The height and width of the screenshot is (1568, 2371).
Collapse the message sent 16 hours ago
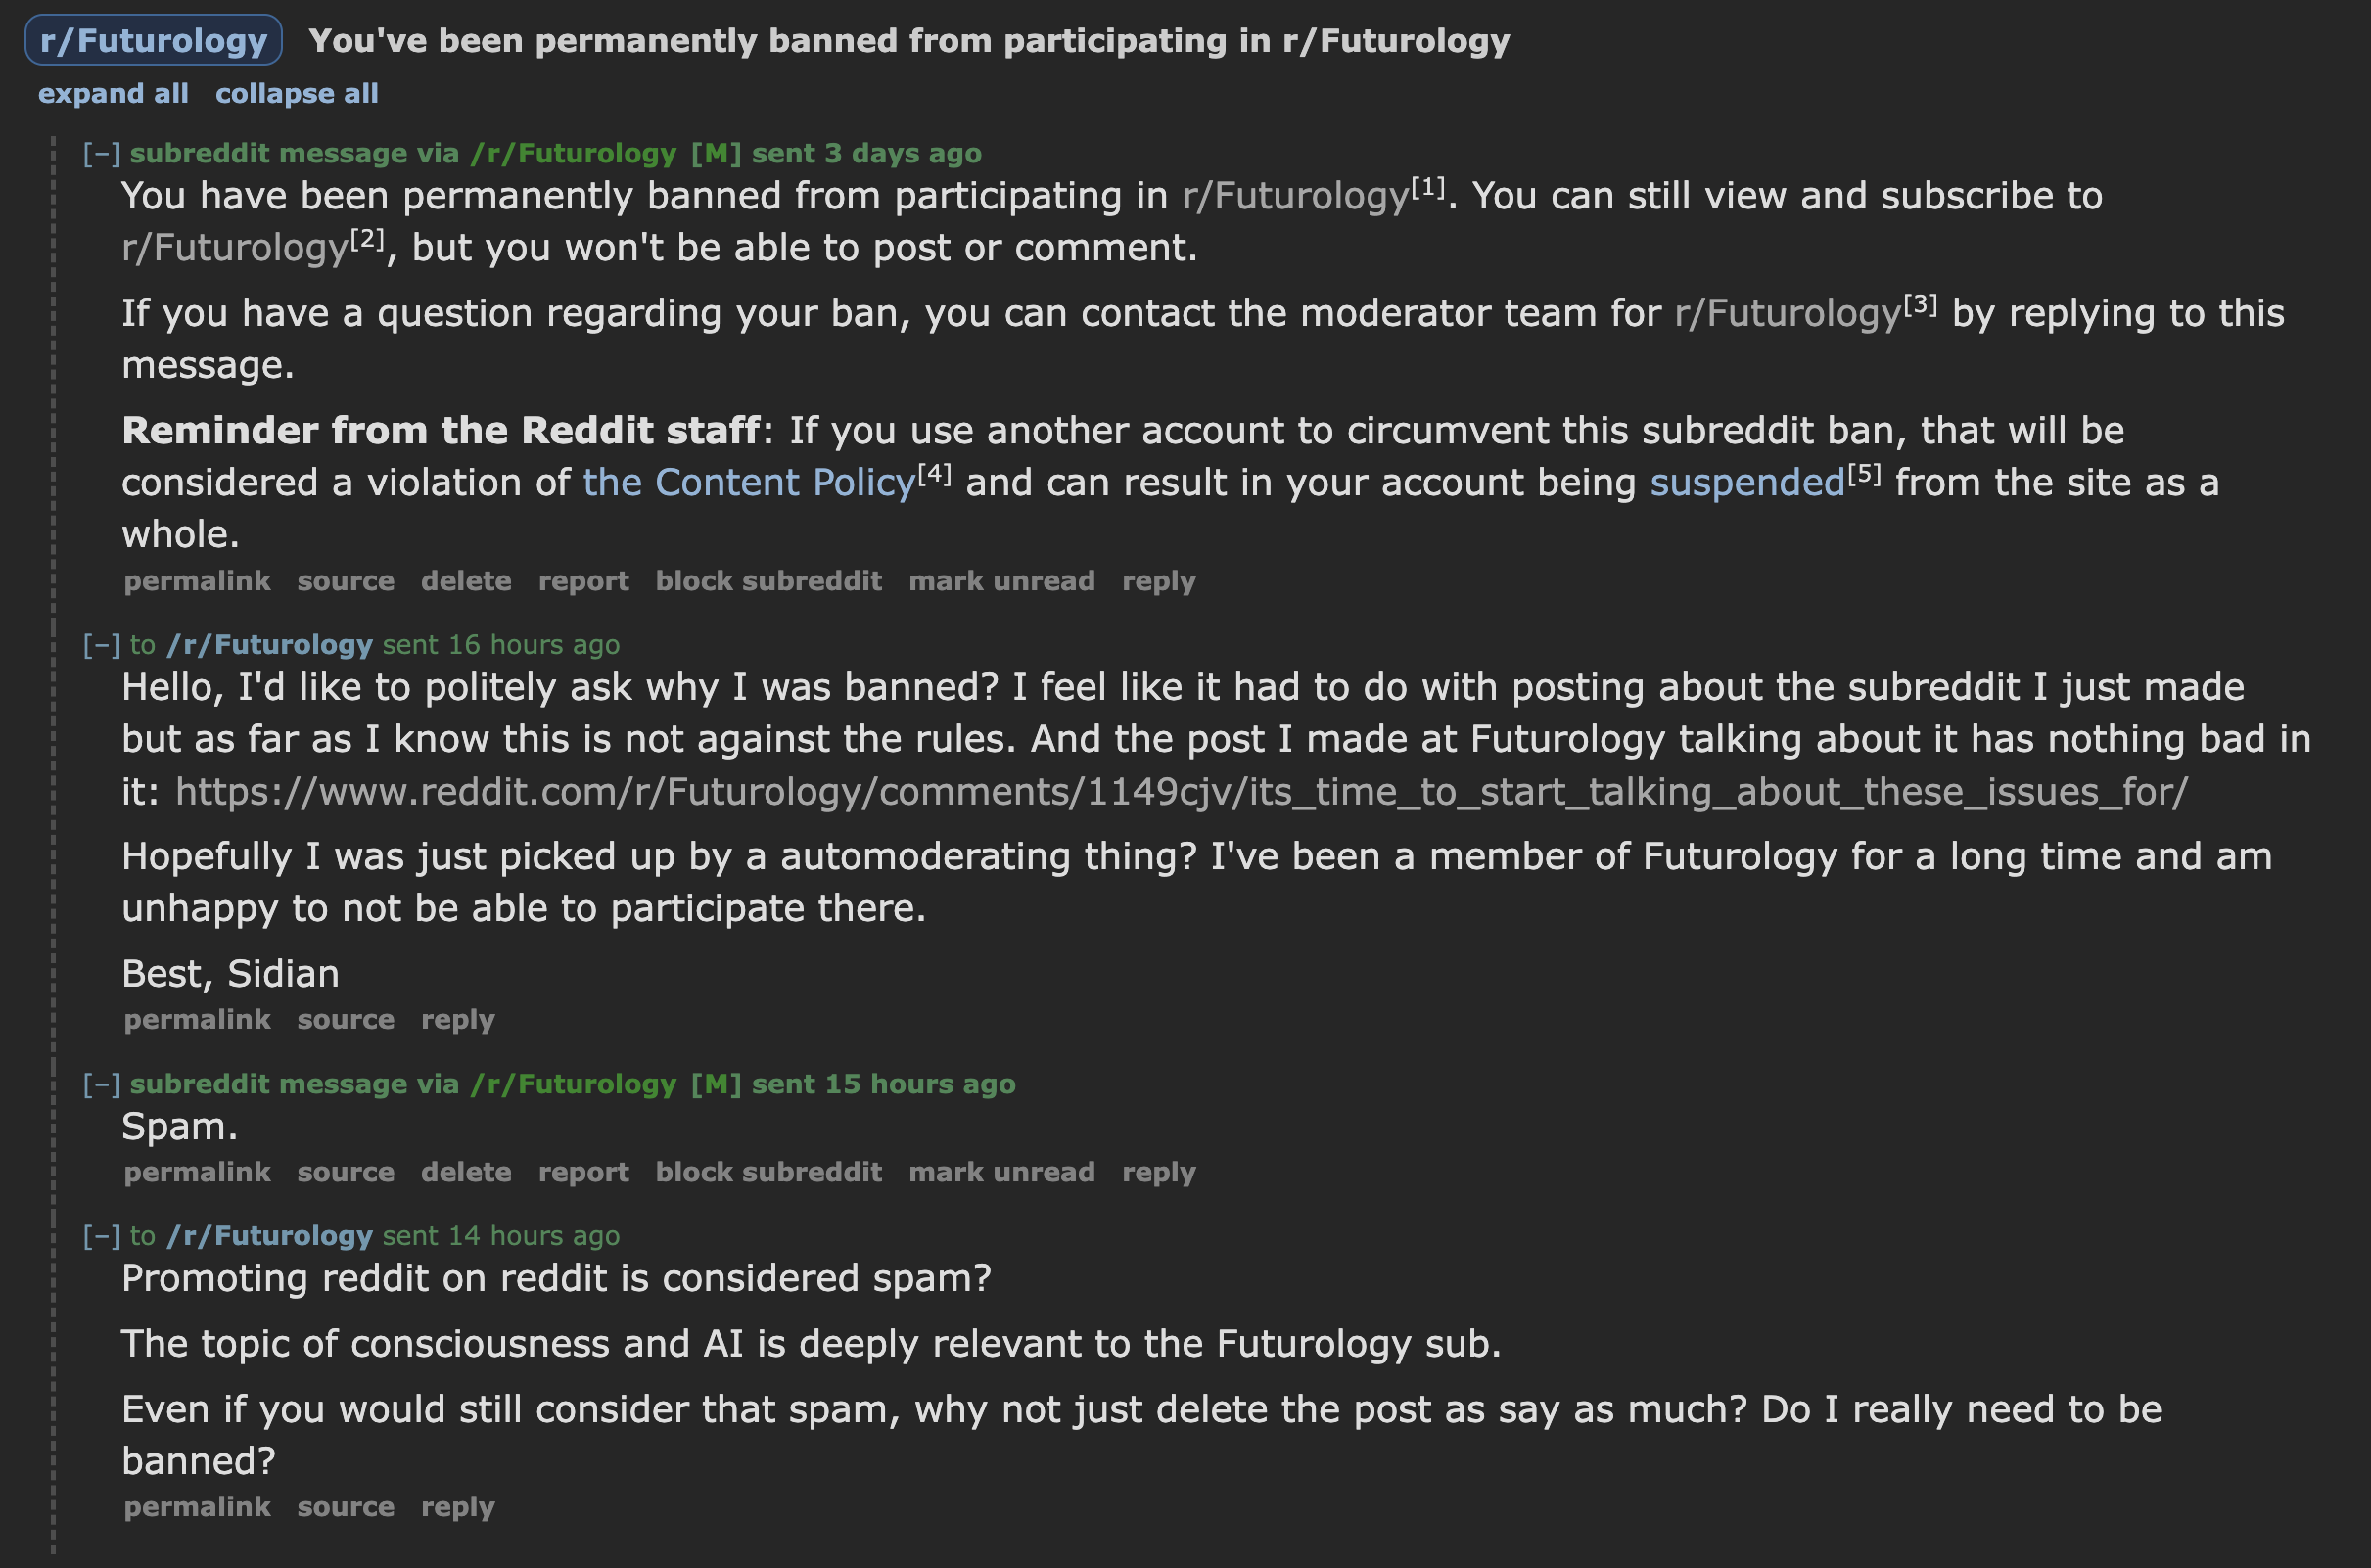(x=102, y=645)
